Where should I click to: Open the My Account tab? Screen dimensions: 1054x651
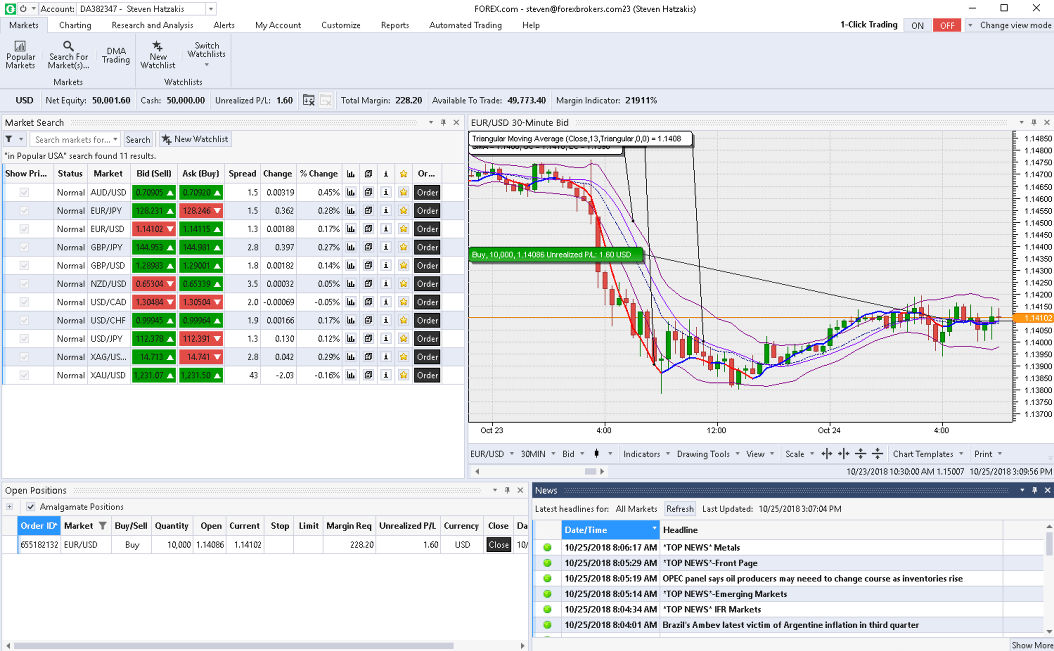click(x=278, y=25)
